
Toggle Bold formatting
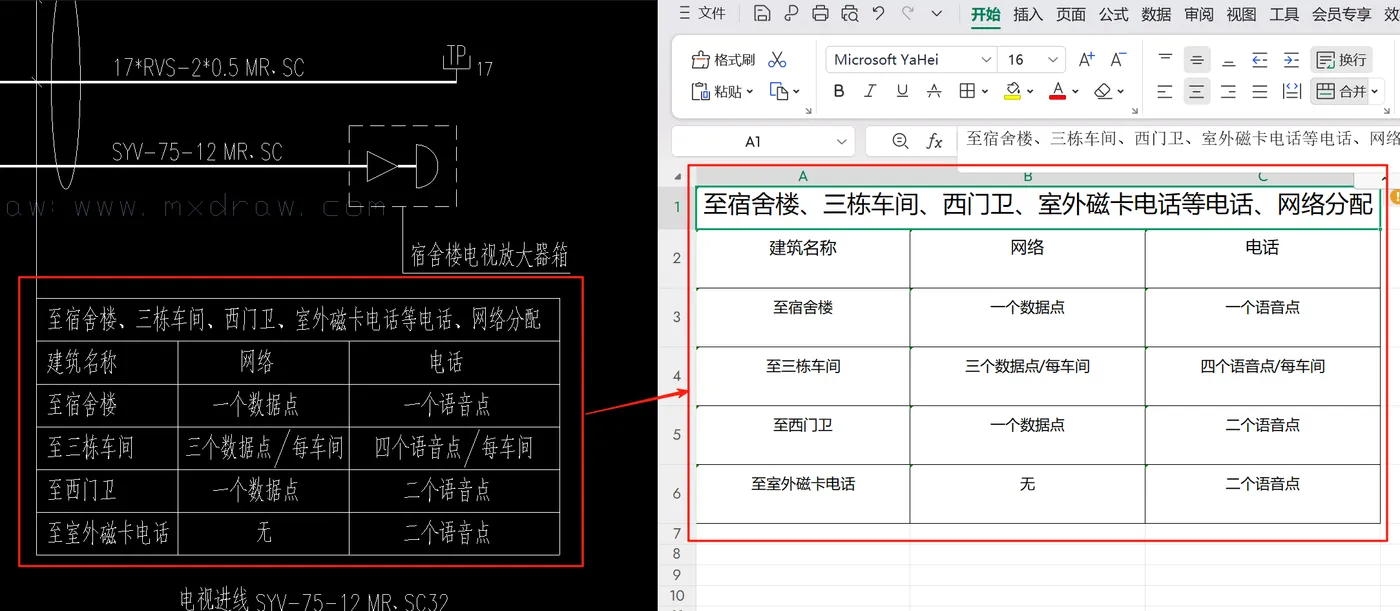(838, 91)
